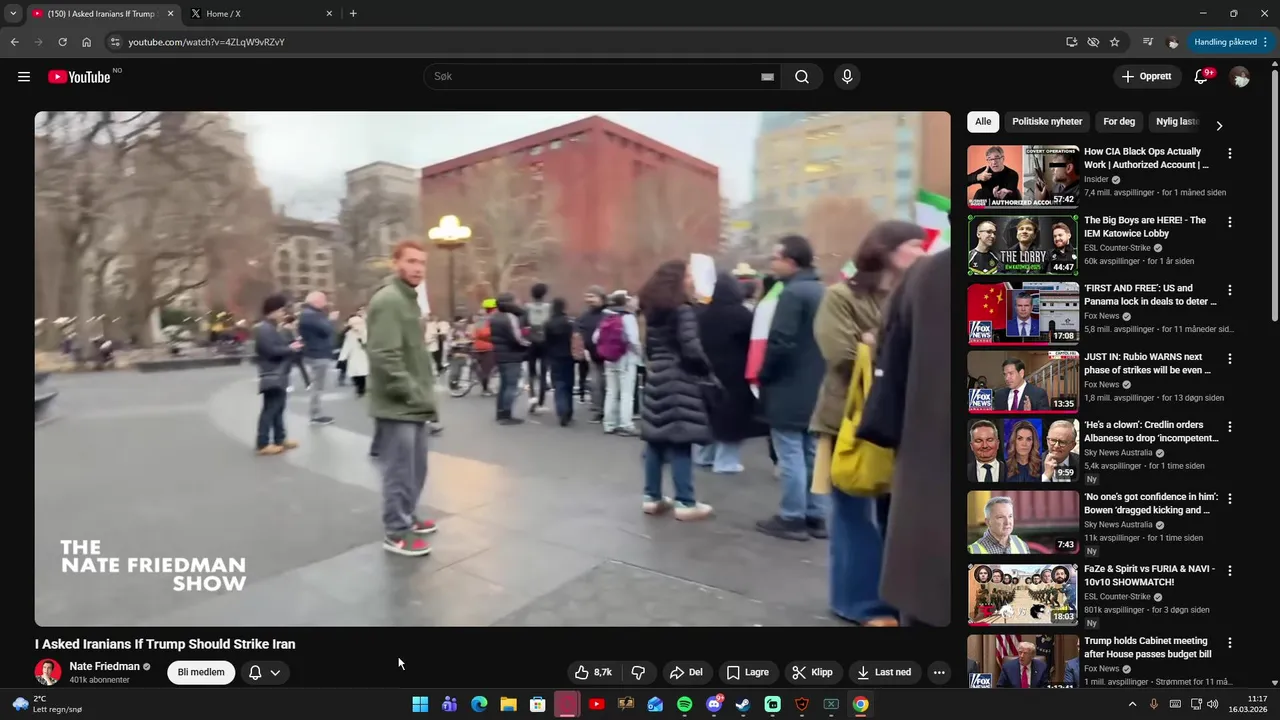The width and height of the screenshot is (1280, 720).
Task: Open YouTube notifications bell
Action: [1202, 77]
